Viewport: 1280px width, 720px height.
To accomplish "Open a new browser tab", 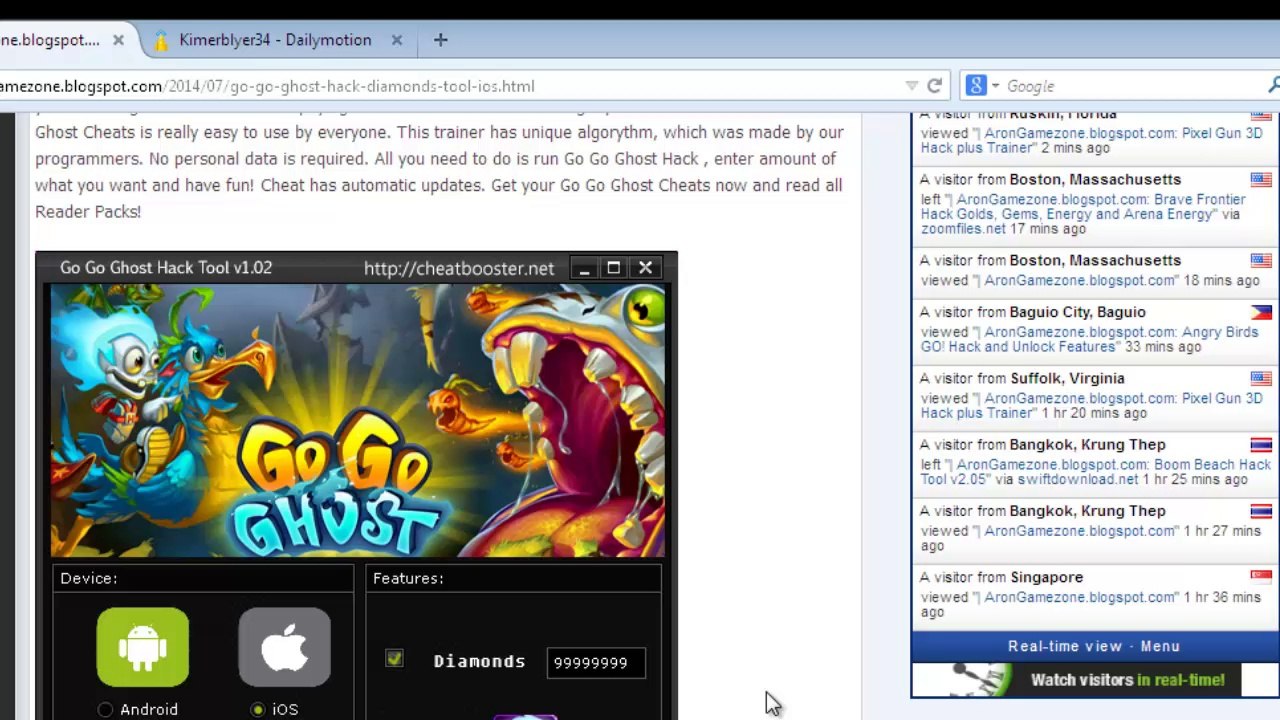I will [441, 40].
